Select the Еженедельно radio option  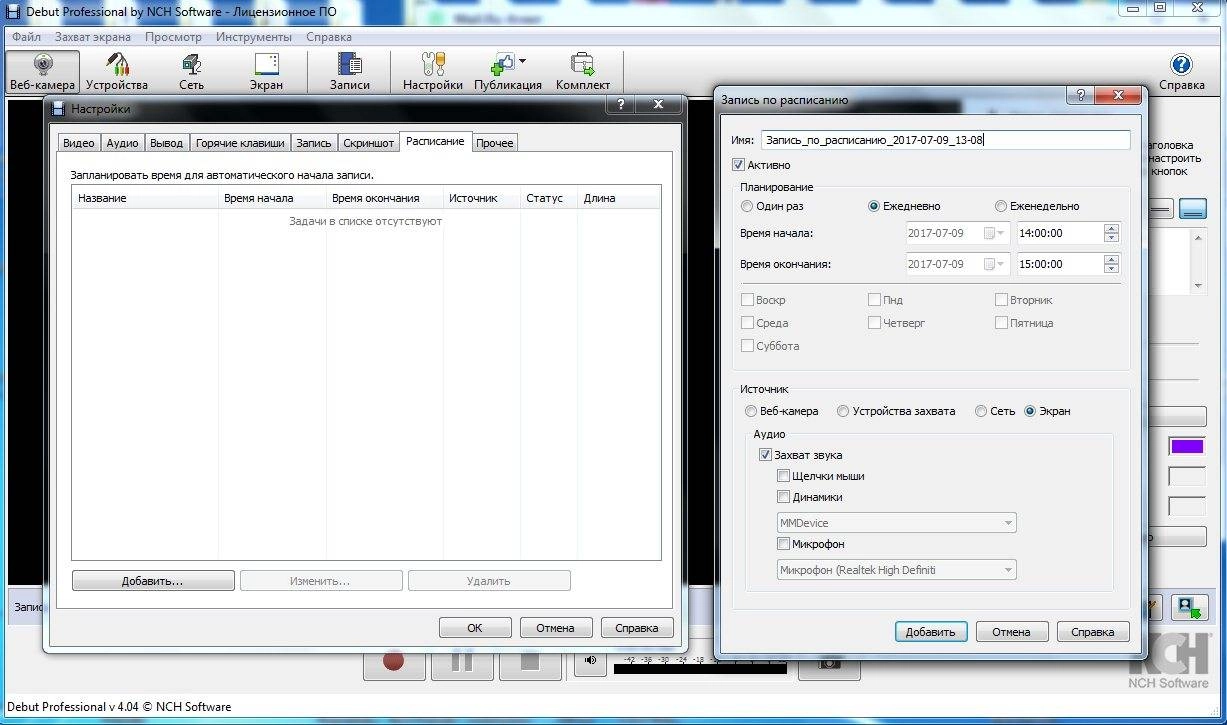1001,206
